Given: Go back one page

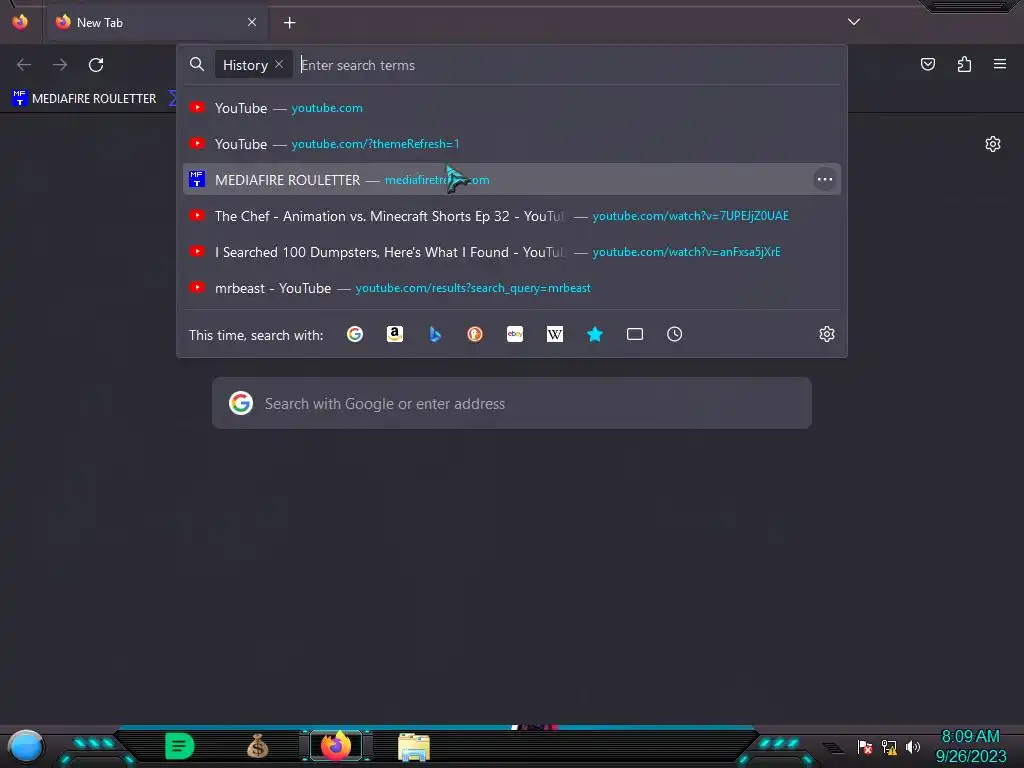Looking at the screenshot, I should click(24, 65).
